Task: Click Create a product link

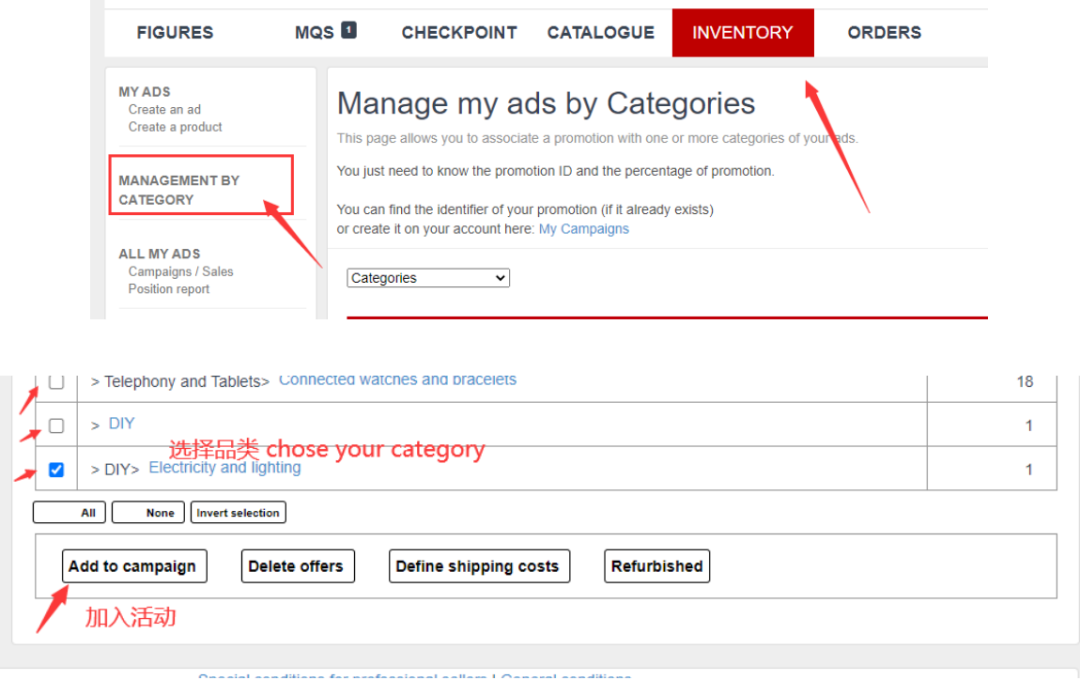Action: (x=175, y=127)
